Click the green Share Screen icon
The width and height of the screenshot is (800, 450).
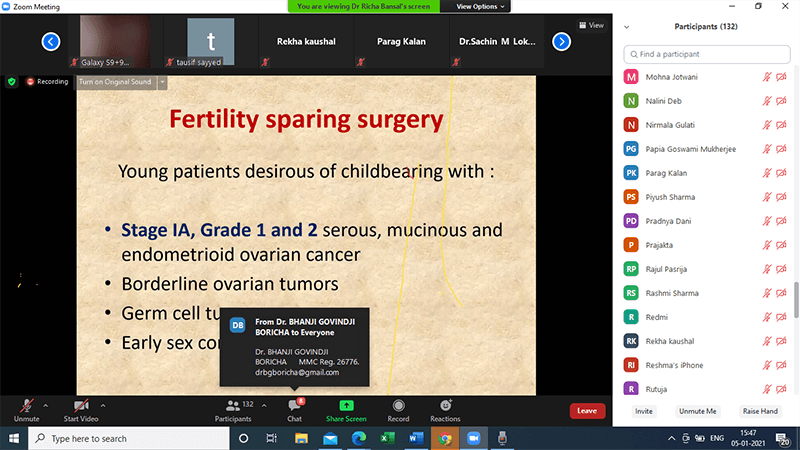(346, 406)
